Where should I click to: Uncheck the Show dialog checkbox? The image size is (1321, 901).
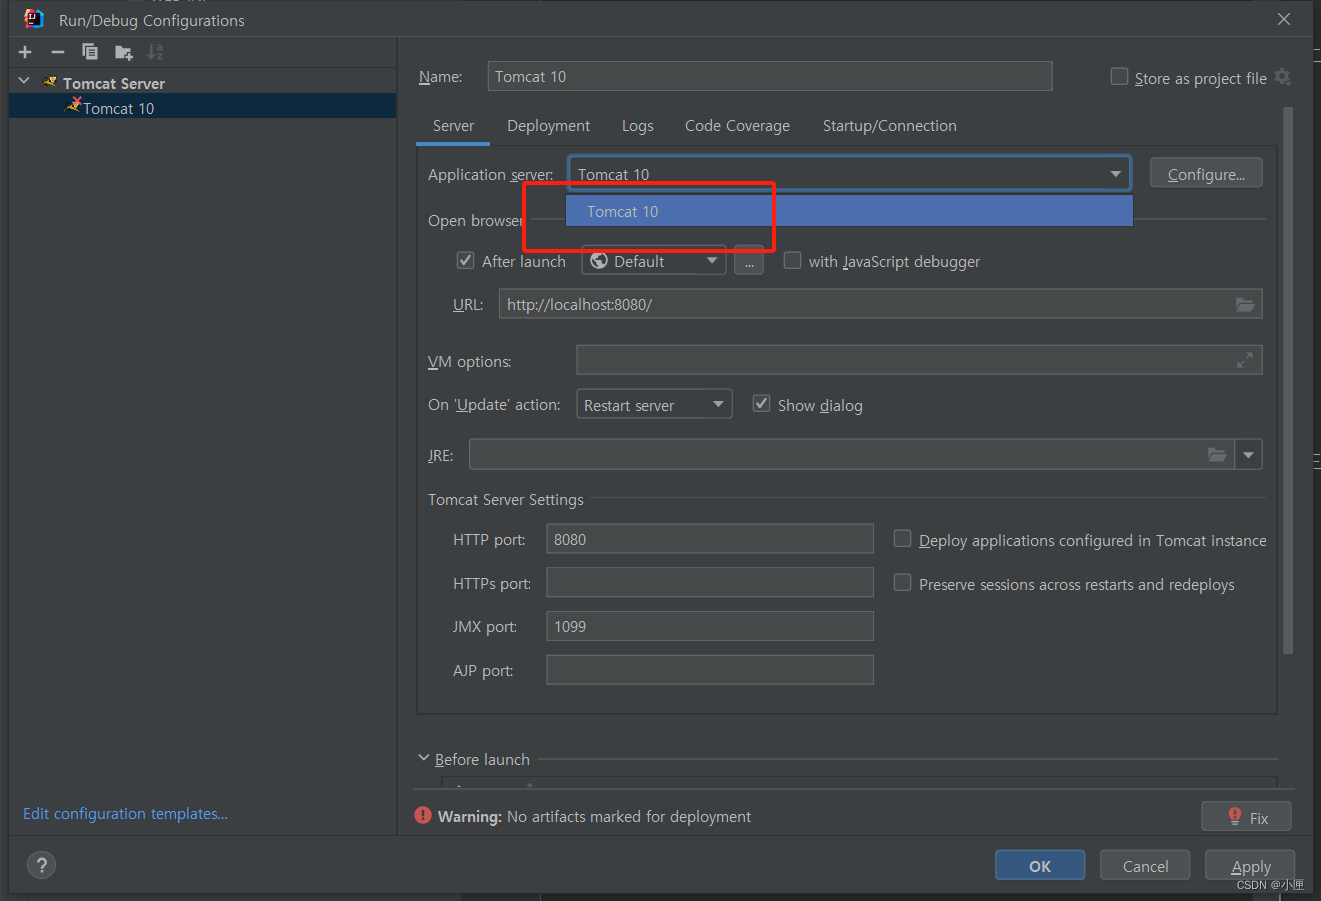click(761, 404)
